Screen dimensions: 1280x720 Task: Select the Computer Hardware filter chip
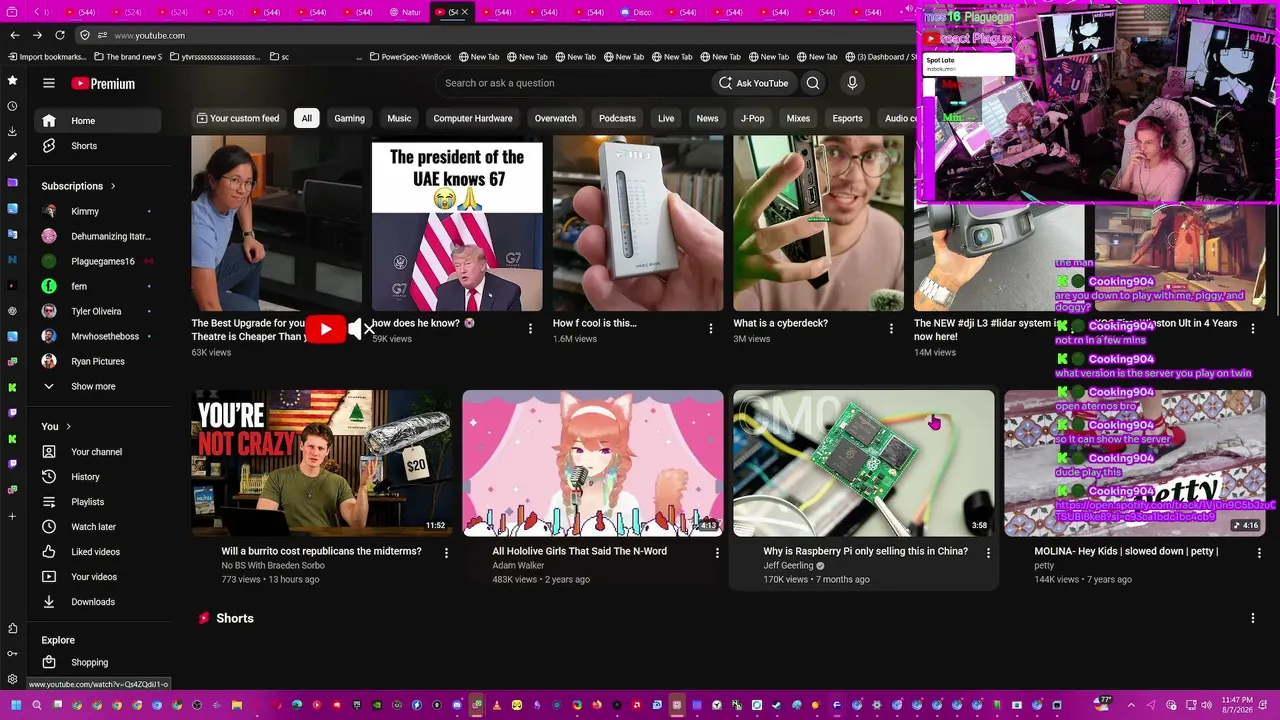tap(473, 118)
